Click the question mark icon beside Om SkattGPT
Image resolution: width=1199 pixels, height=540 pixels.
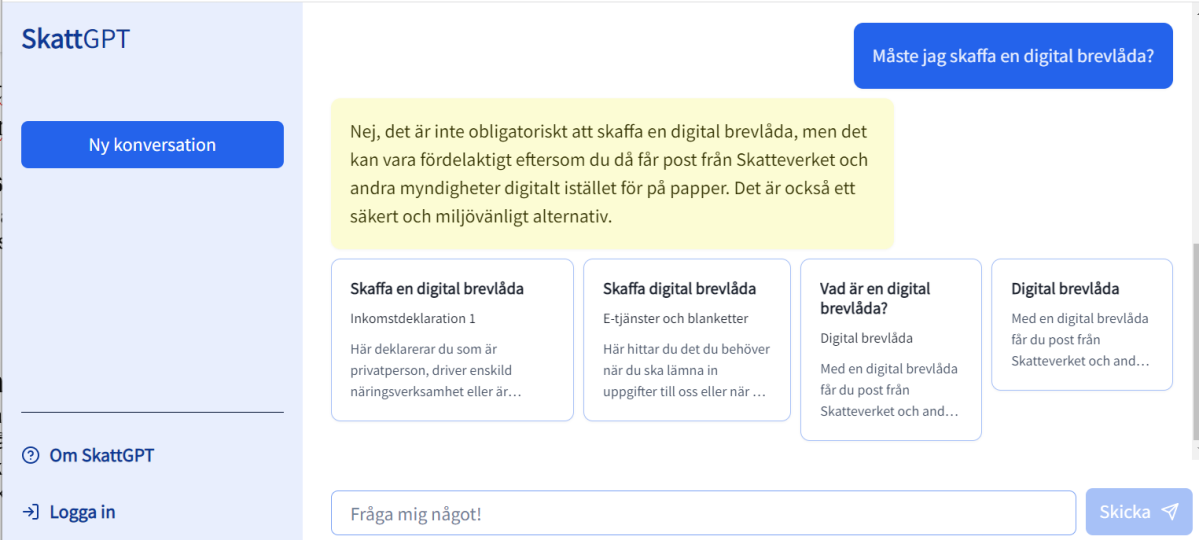[x=30, y=456]
